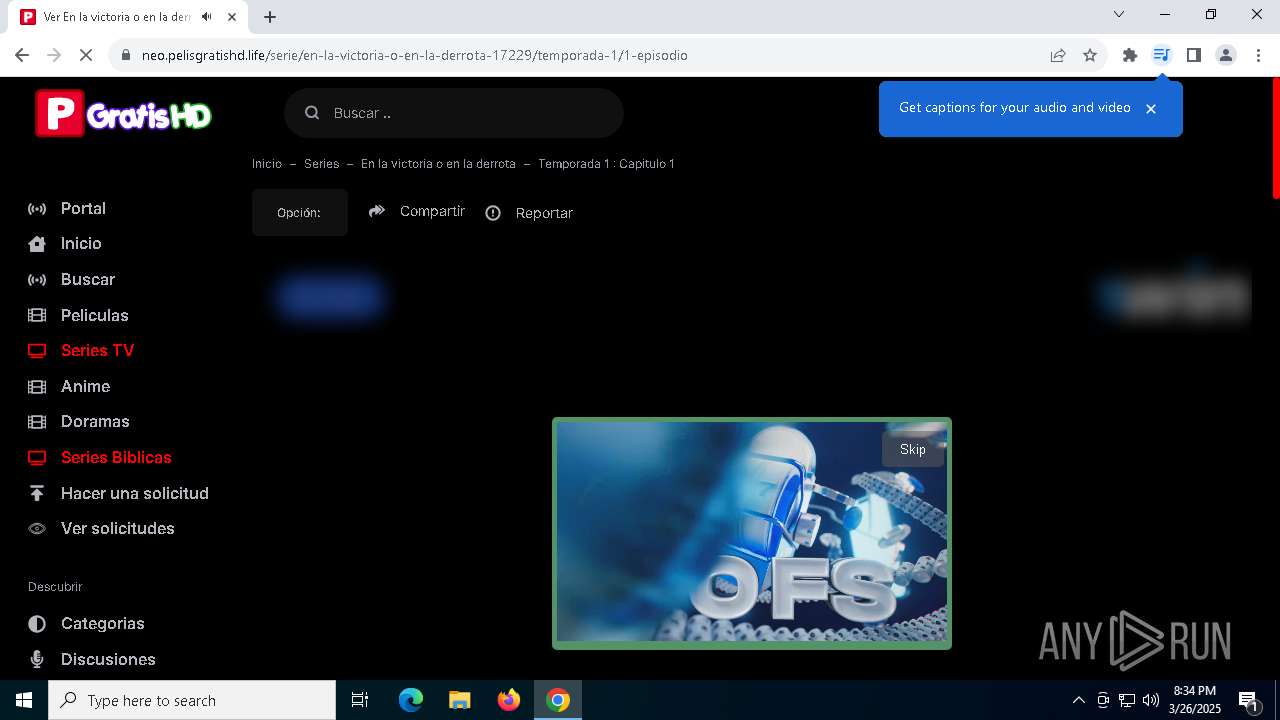Show hidden system tray icons
Screen dimensions: 1280x720
(x=1079, y=700)
